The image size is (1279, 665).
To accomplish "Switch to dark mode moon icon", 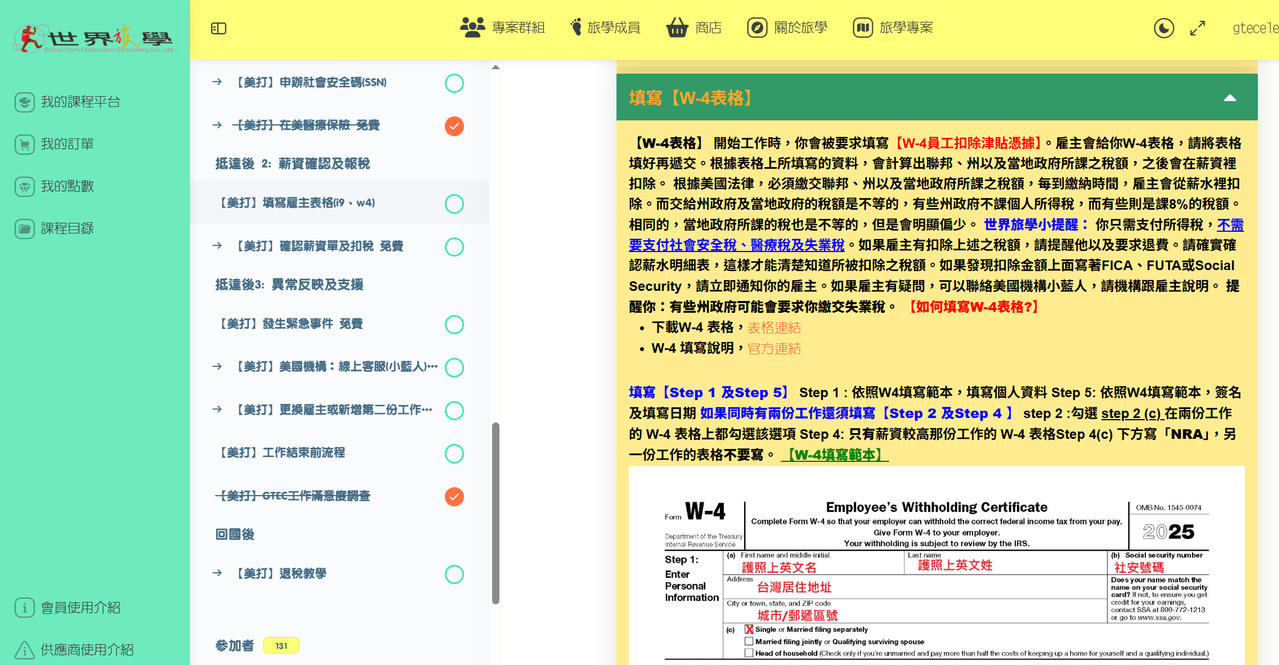I will coord(1164,28).
